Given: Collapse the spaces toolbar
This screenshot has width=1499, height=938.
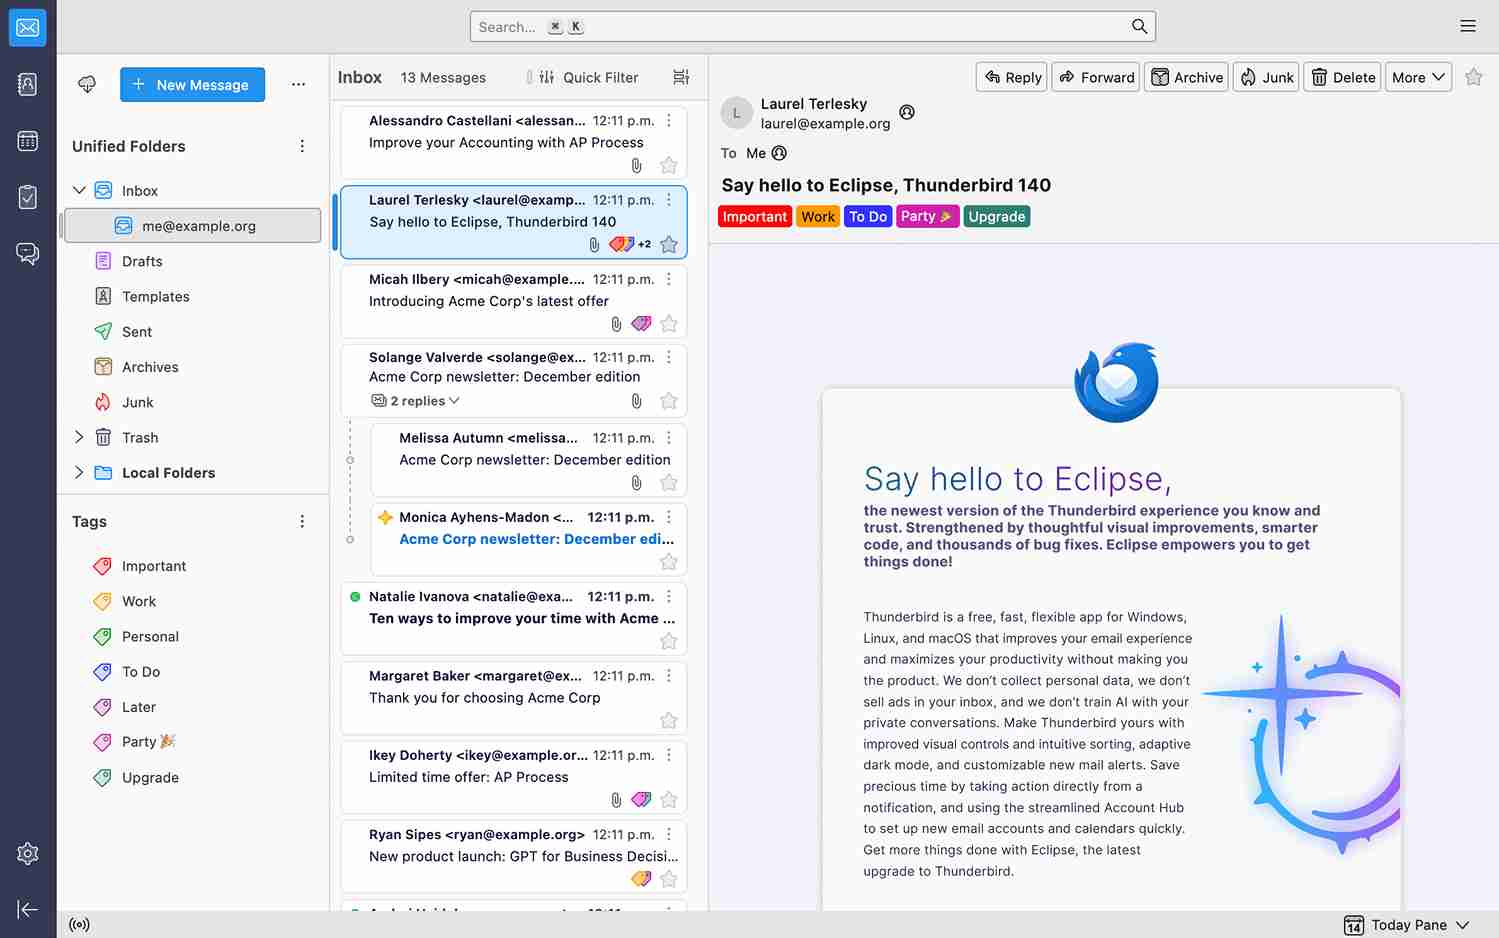Looking at the screenshot, I should [28, 909].
